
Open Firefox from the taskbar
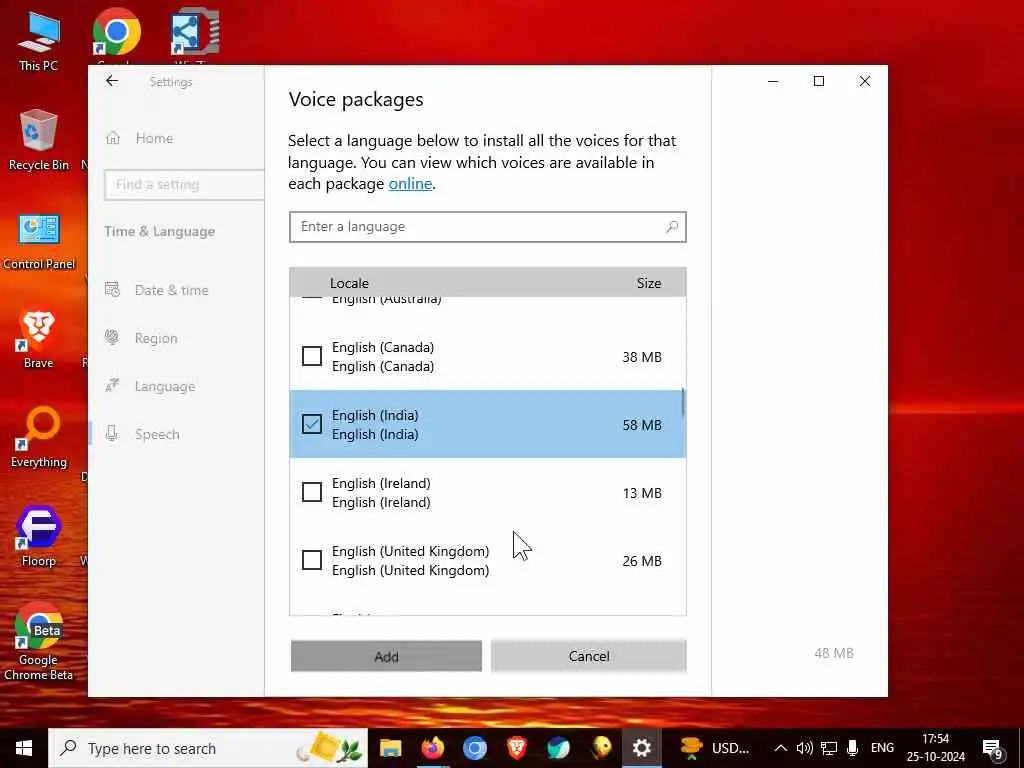432,748
